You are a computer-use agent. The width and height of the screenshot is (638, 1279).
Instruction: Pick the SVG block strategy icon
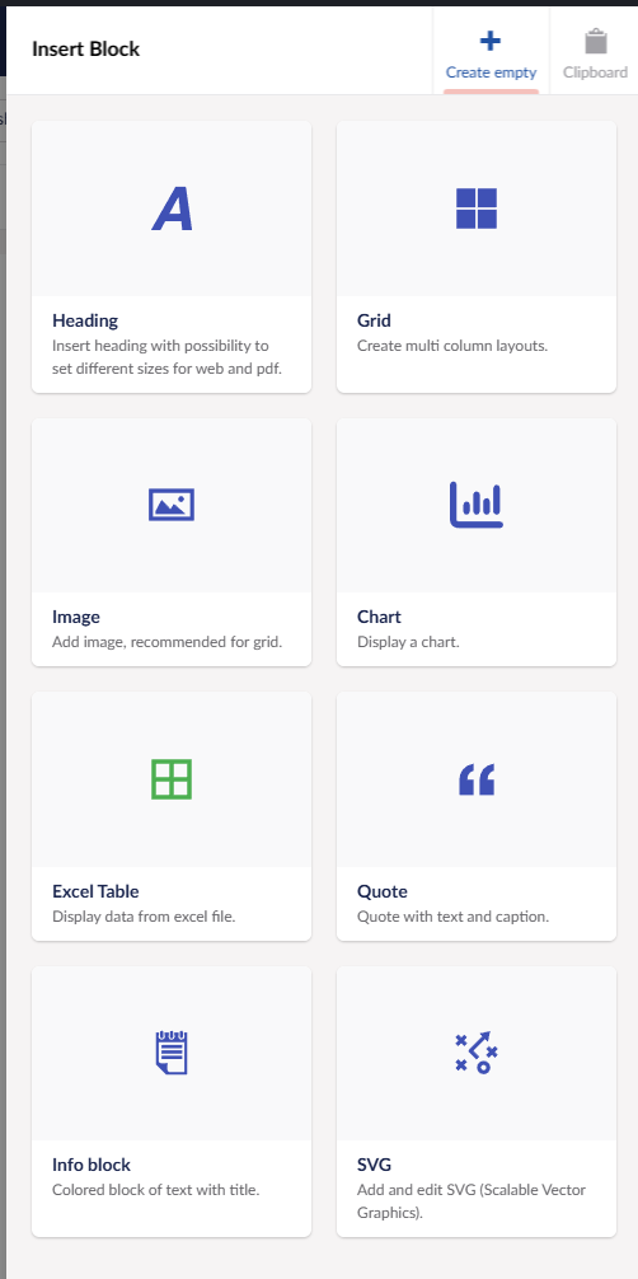point(476,1053)
